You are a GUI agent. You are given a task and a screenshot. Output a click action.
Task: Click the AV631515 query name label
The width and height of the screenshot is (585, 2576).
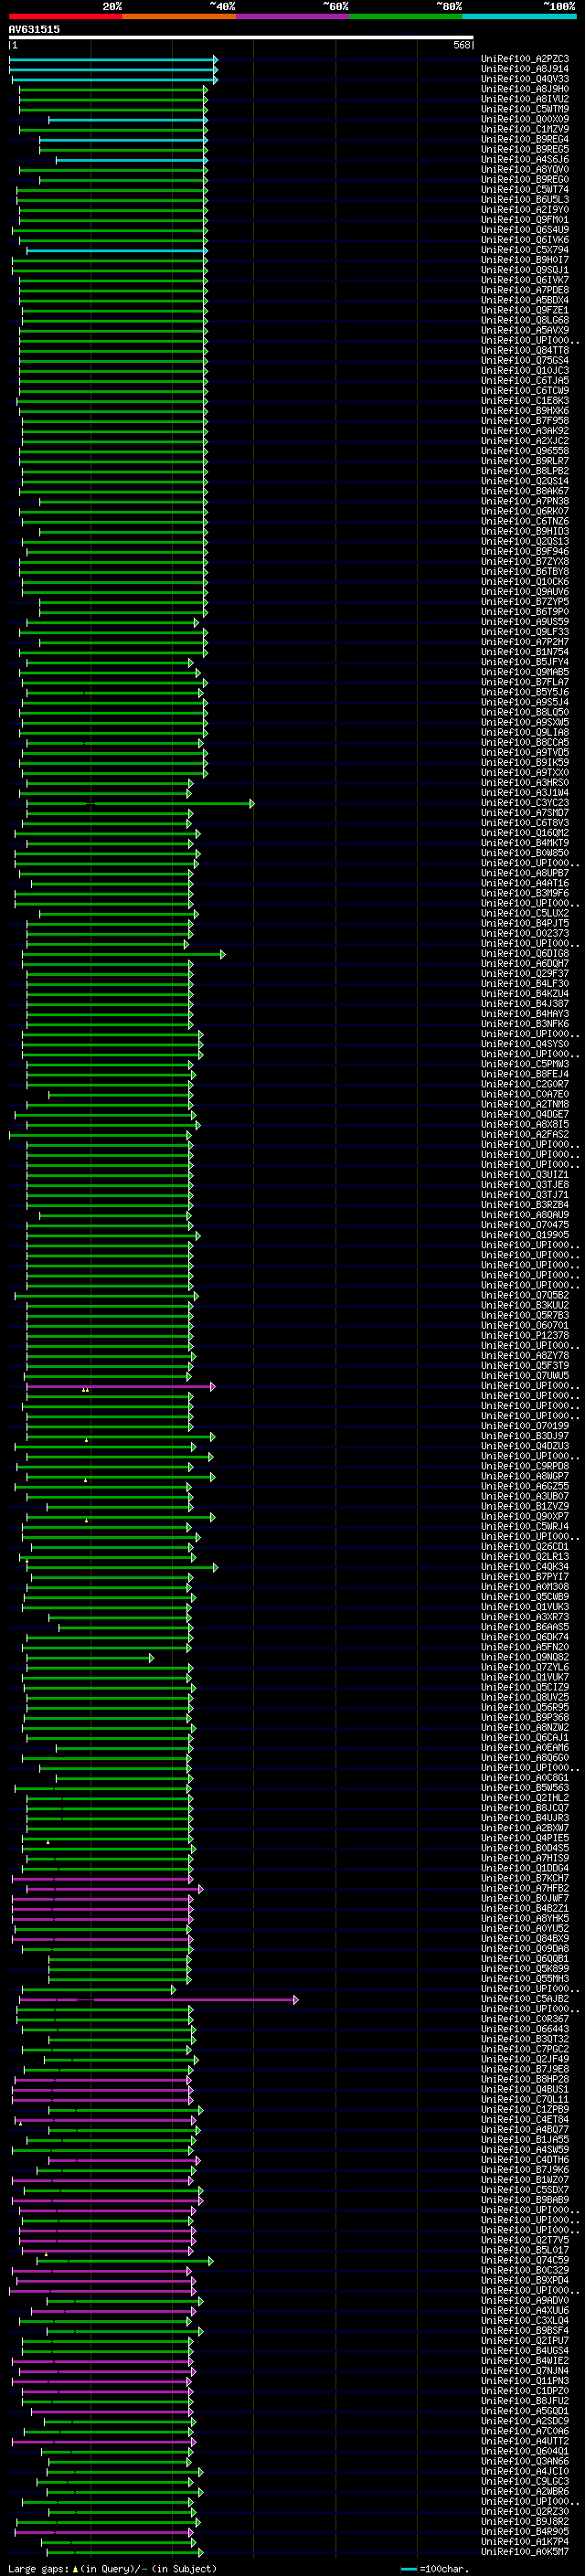click(x=34, y=29)
